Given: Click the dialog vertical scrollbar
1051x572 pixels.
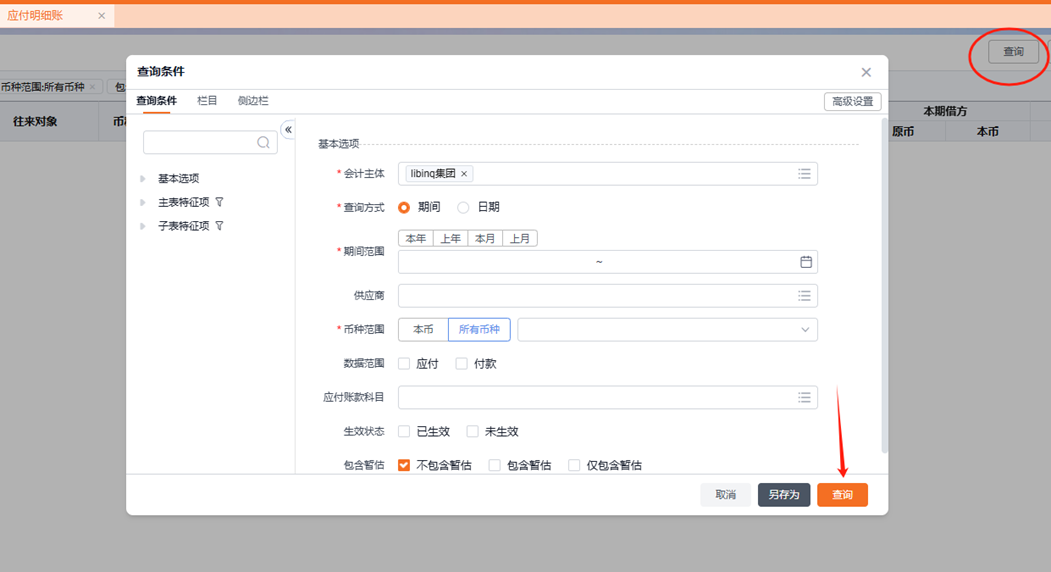Looking at the screenshot, I should pos(885,285).
